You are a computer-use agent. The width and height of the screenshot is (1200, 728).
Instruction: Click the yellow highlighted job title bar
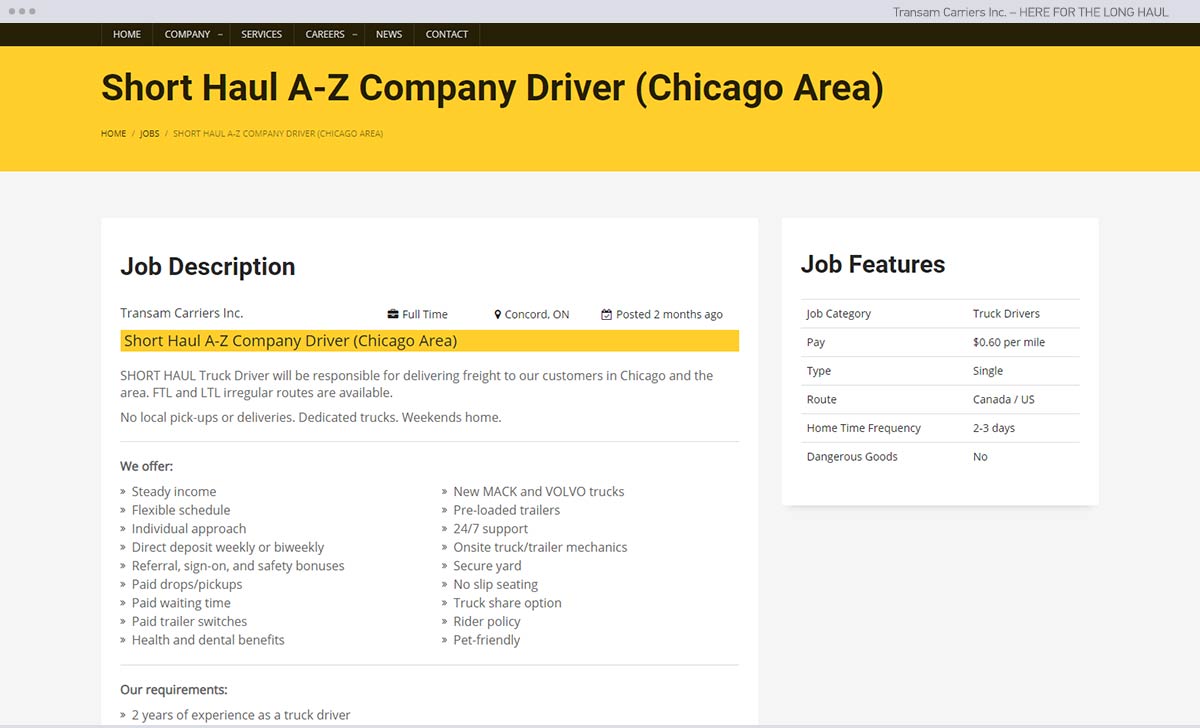429,341
